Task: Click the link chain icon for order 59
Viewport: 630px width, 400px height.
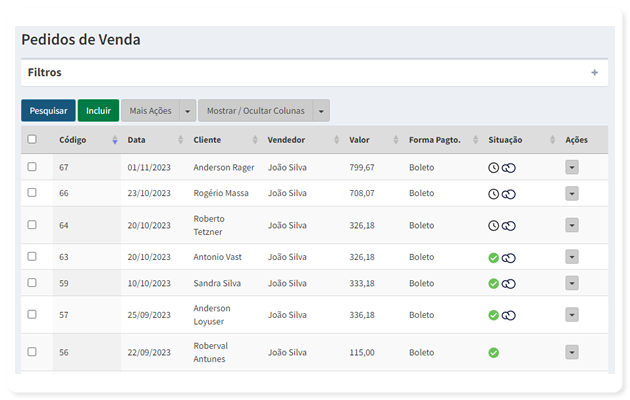Action: 509,284
